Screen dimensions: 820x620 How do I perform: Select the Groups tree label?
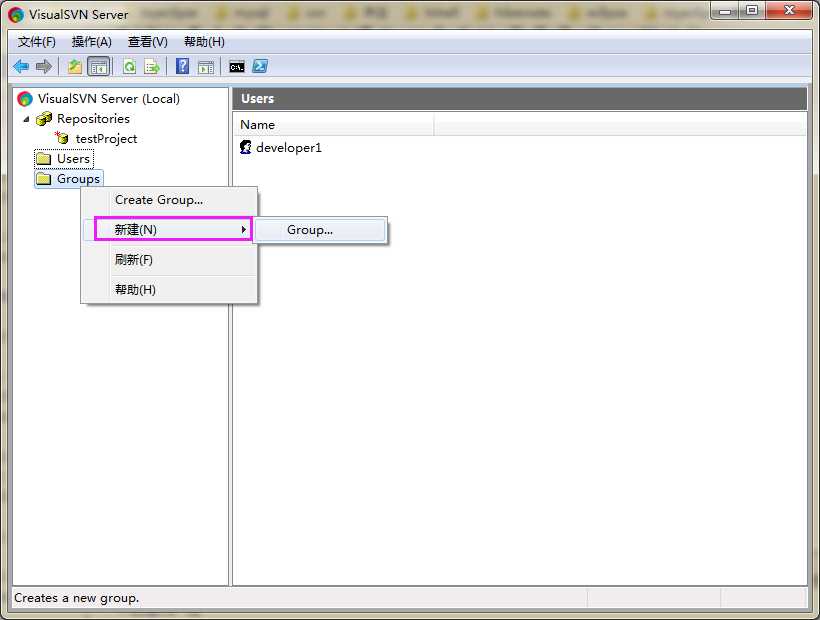pyautogui.click(x=78, y=179)
